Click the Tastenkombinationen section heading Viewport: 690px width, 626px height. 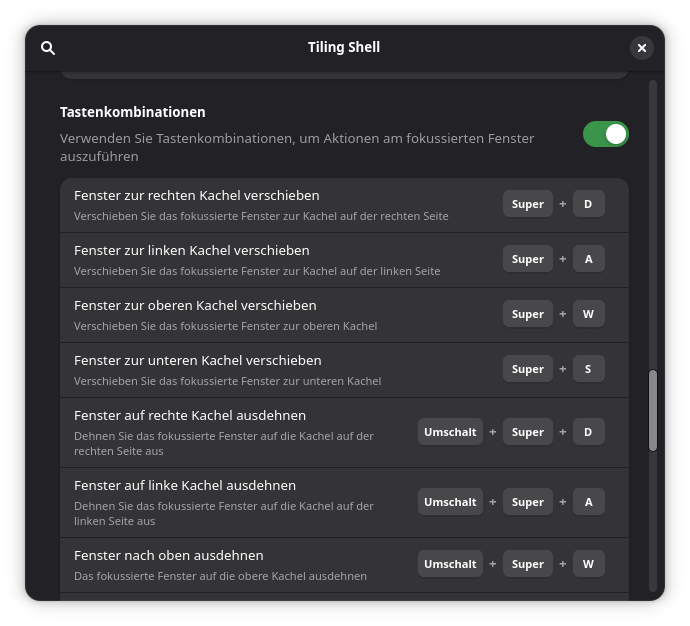(x=133, y=112)
